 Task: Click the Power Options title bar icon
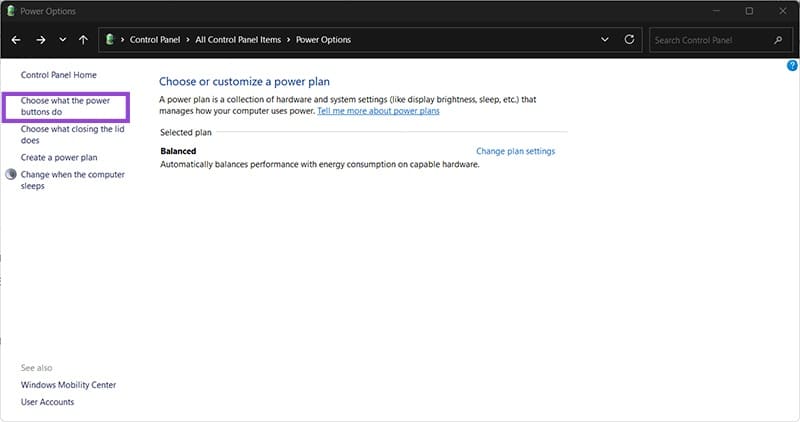(11, 11)
